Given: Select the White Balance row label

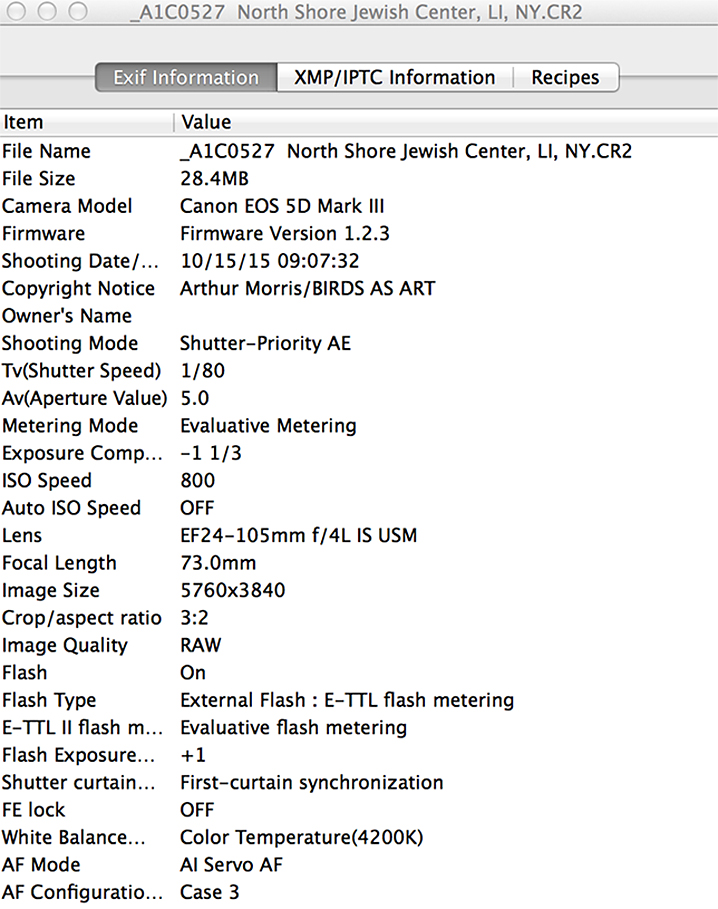Looking at the screenshot, I should point(74,838).
